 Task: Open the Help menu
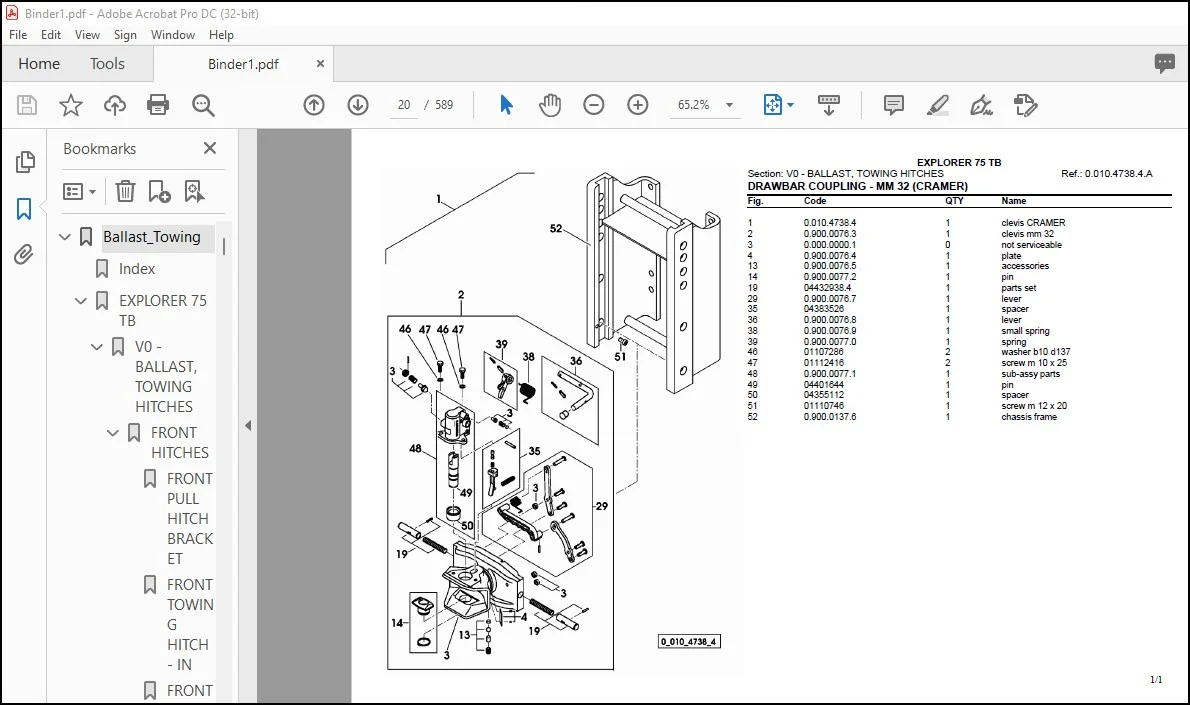(x=222, y=35)
